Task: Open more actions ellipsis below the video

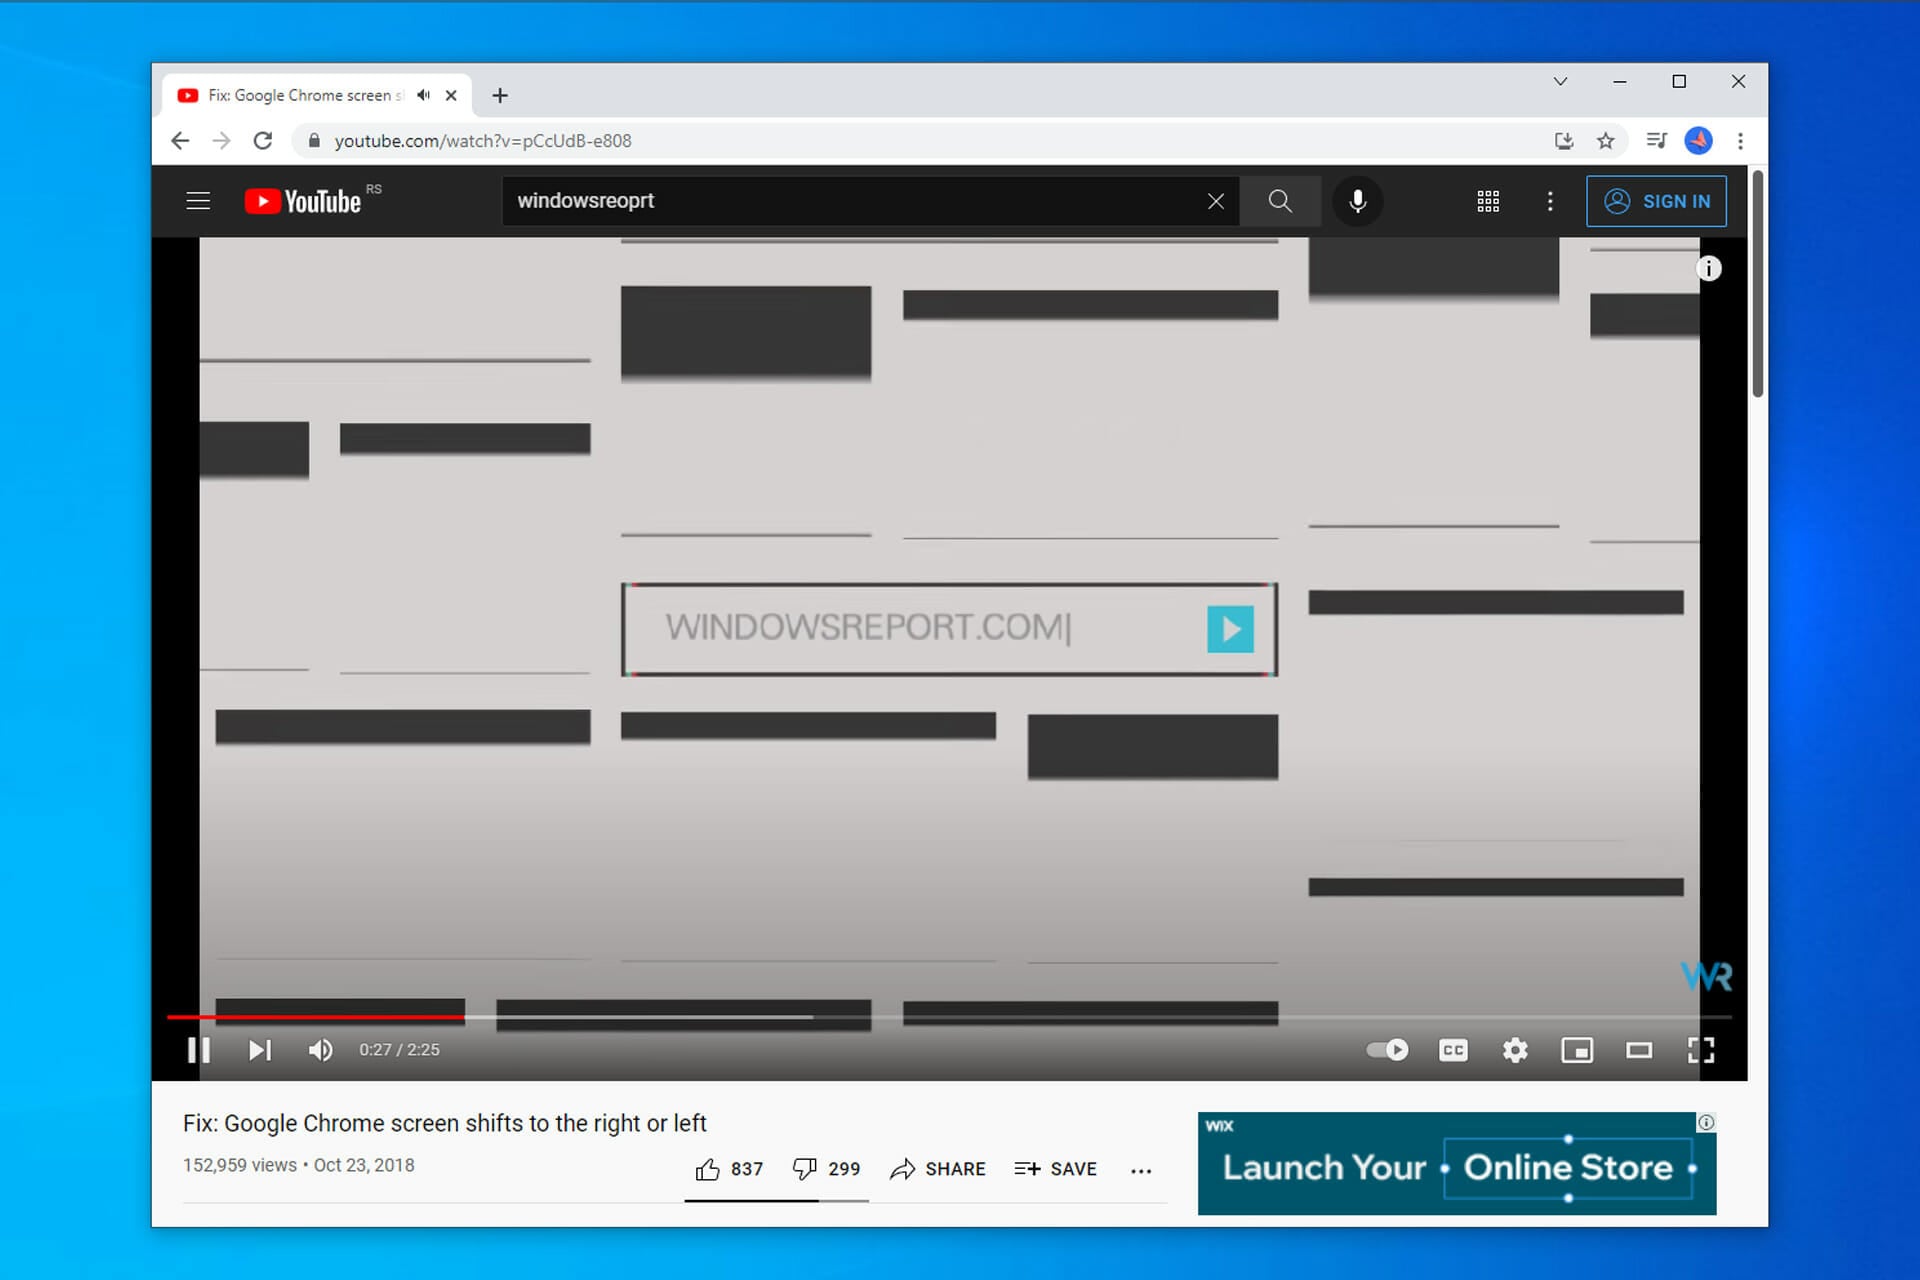Action: 1141,1170
